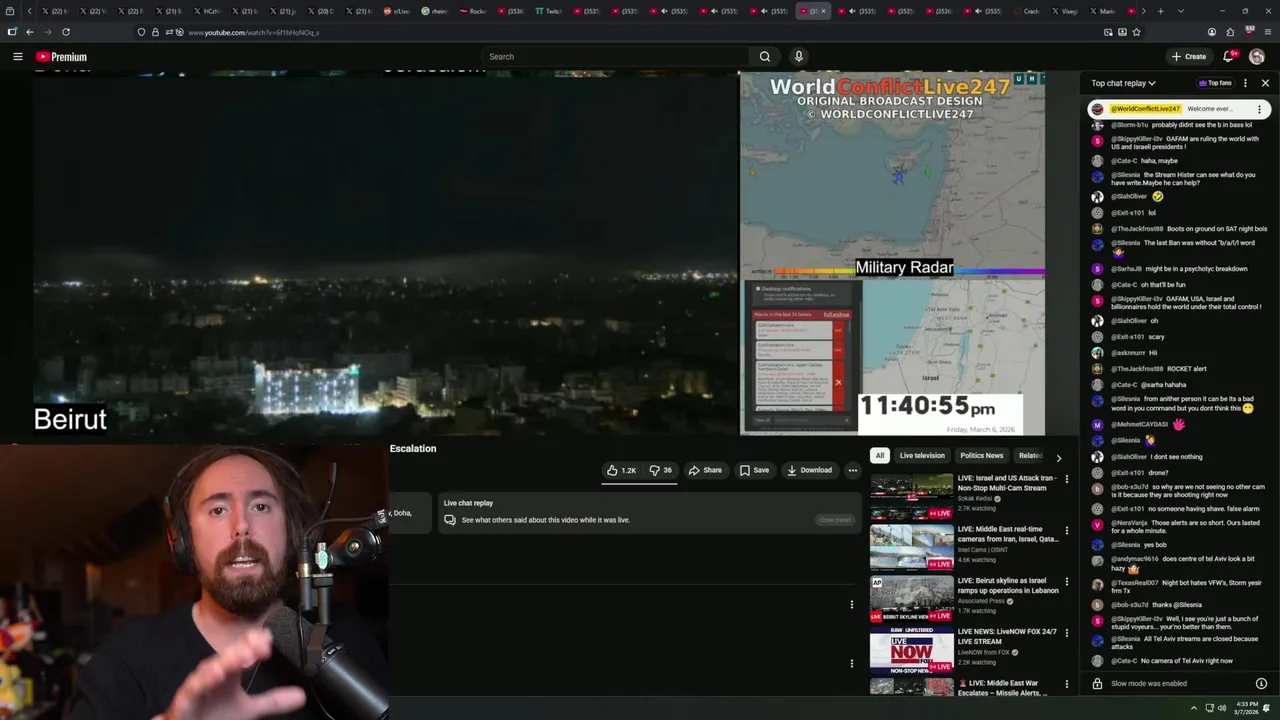Open chat options three-dot menu

[1245, 83]
